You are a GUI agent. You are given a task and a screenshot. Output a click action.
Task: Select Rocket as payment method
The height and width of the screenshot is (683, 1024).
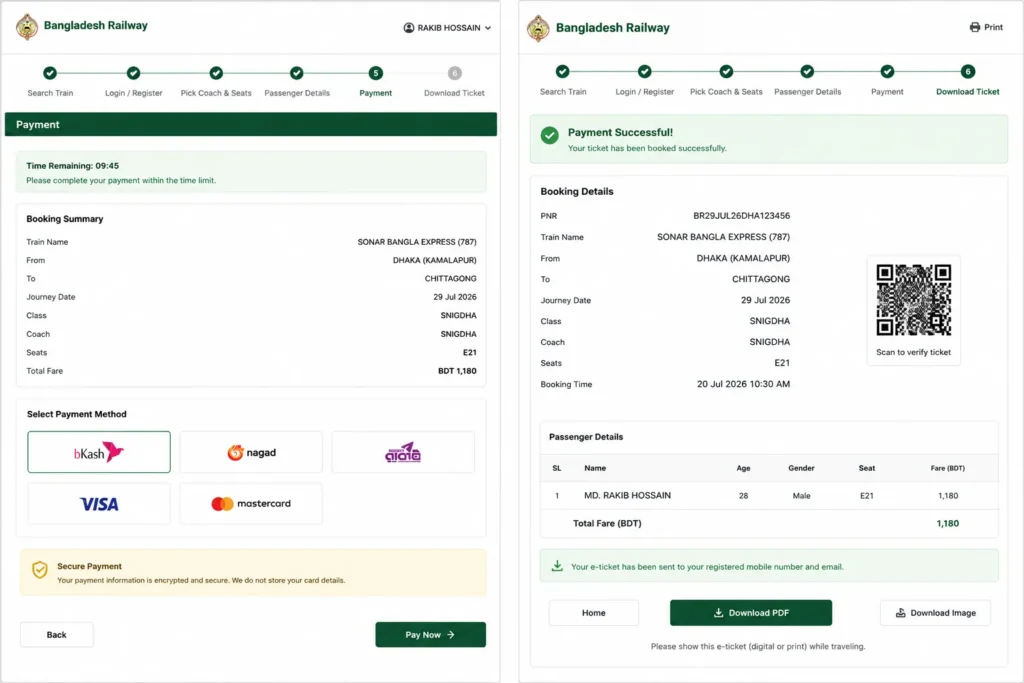point(403,452)
